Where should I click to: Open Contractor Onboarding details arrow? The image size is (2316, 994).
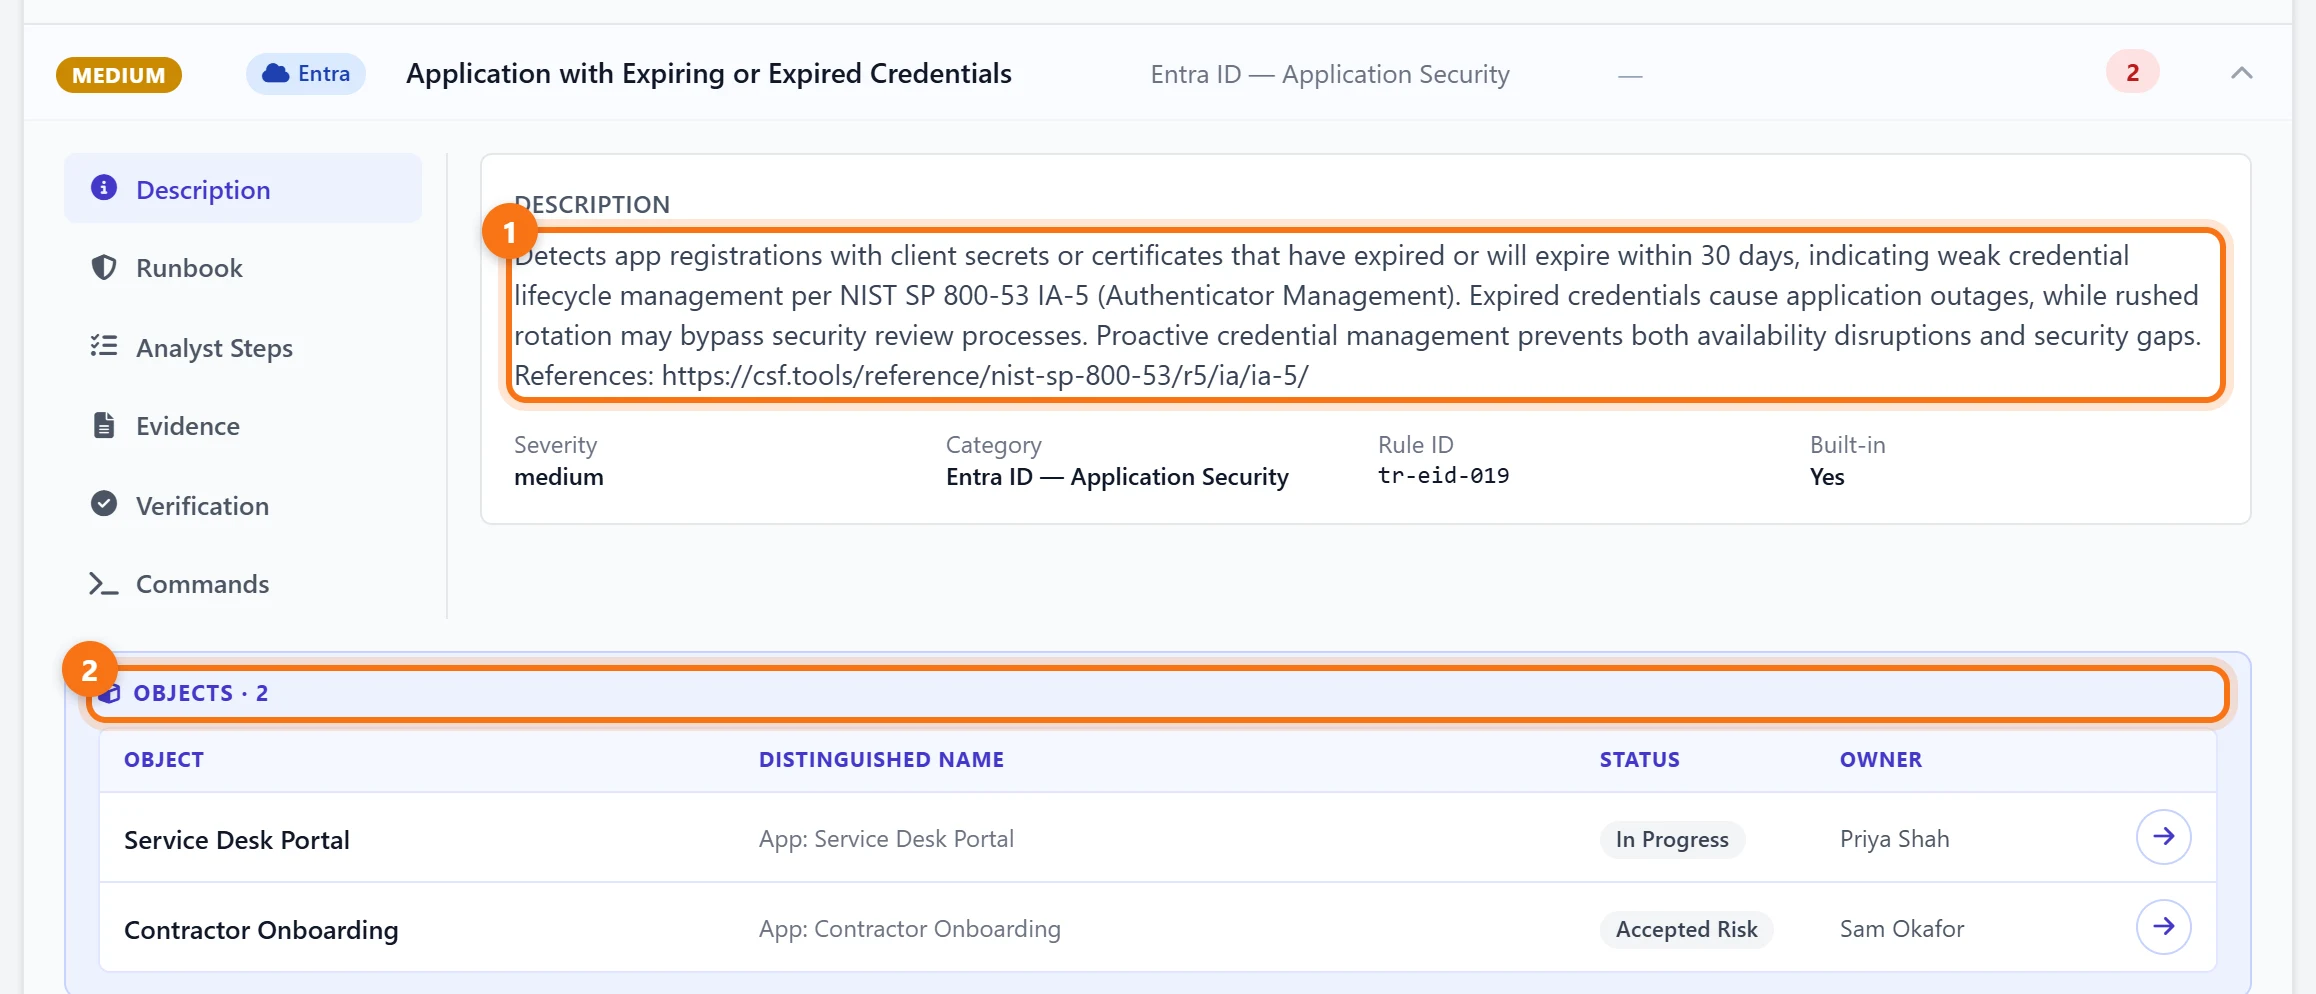(x=2163, y=927)
